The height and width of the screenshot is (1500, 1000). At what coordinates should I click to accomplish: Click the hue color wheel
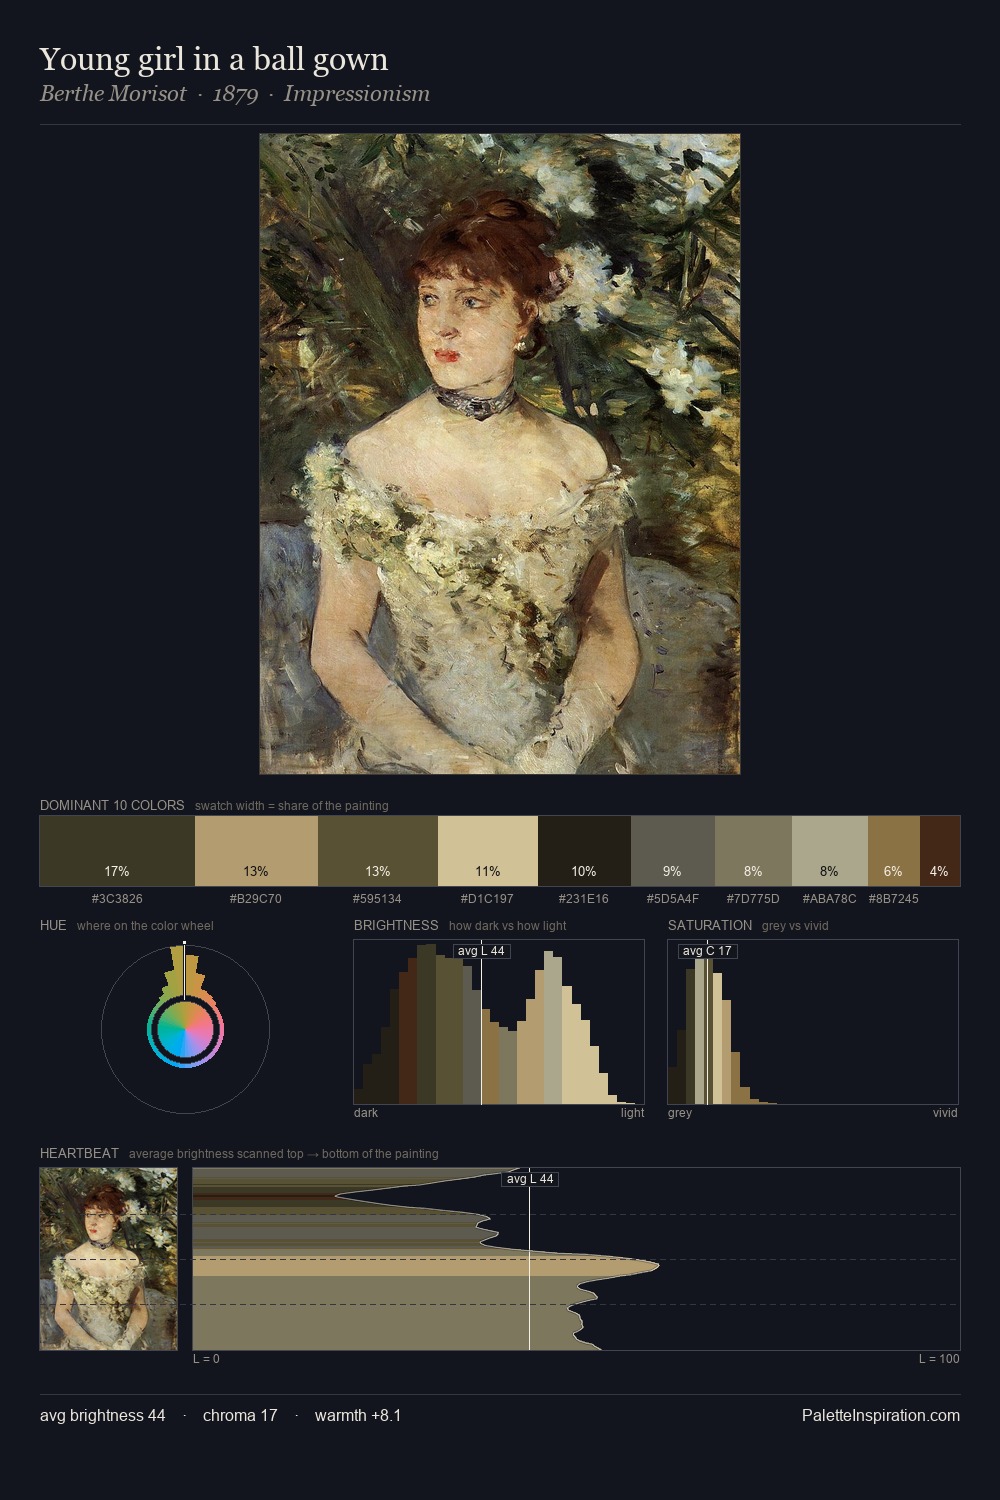coord(185,1029)
